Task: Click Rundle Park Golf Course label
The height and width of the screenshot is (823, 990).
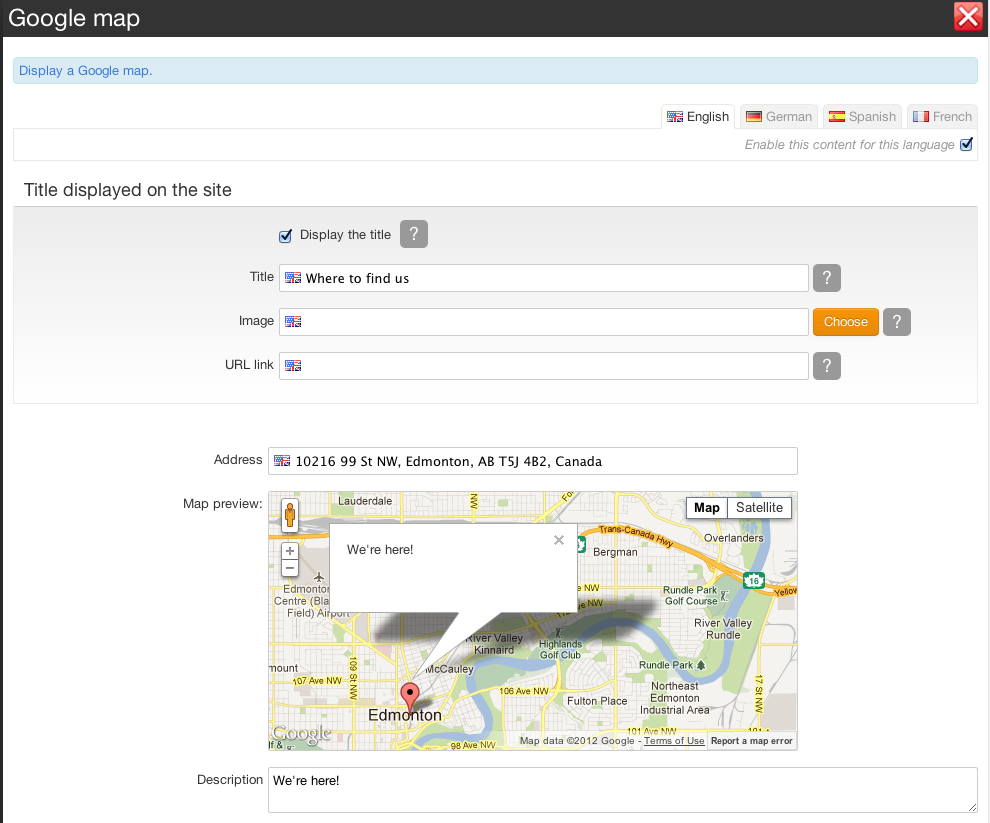Action: [x=690, y=596]
